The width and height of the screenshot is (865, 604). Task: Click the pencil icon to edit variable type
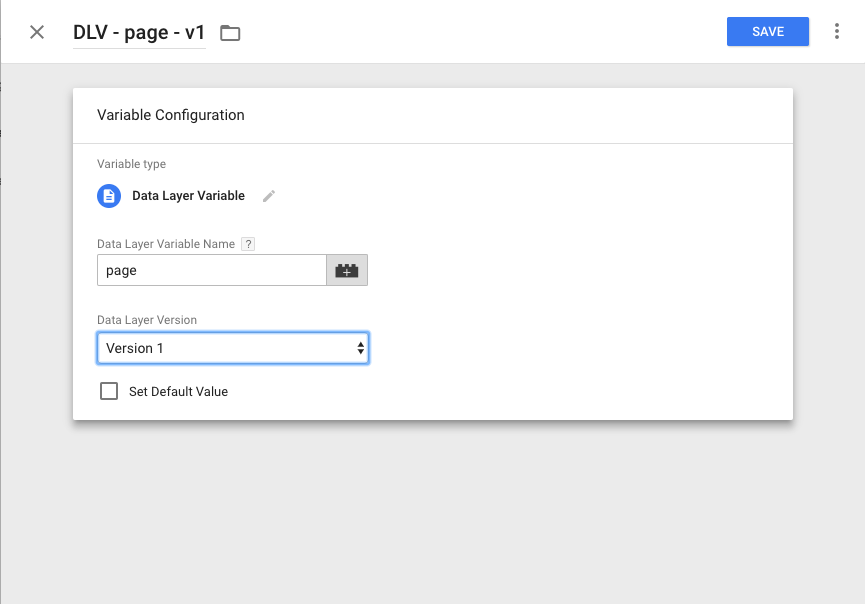[x=268, y=196]
